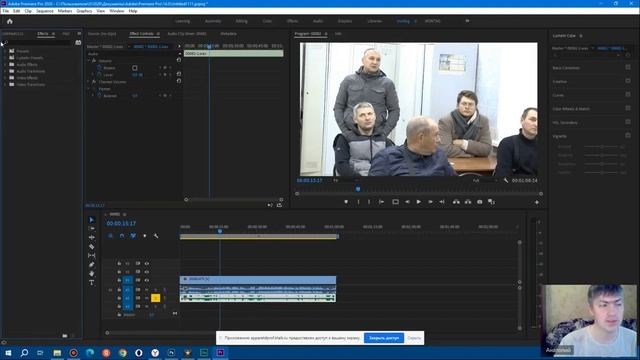Open Program monitor settings wrench

506,180
